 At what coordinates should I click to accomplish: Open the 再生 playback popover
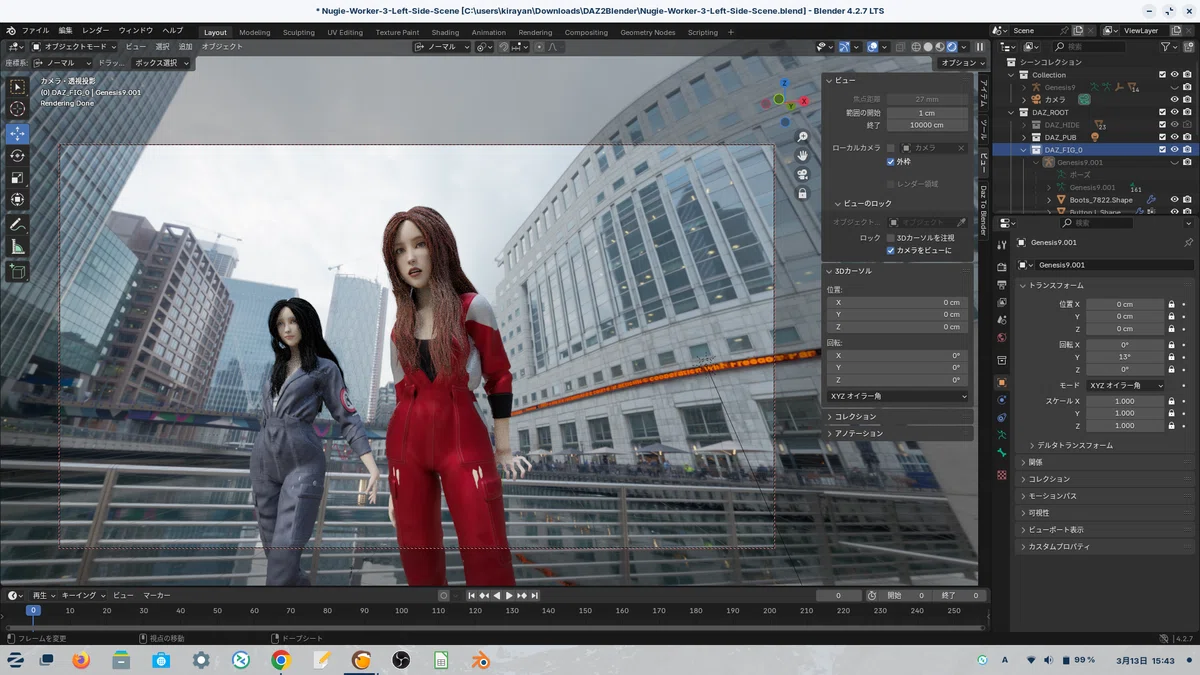45,595
